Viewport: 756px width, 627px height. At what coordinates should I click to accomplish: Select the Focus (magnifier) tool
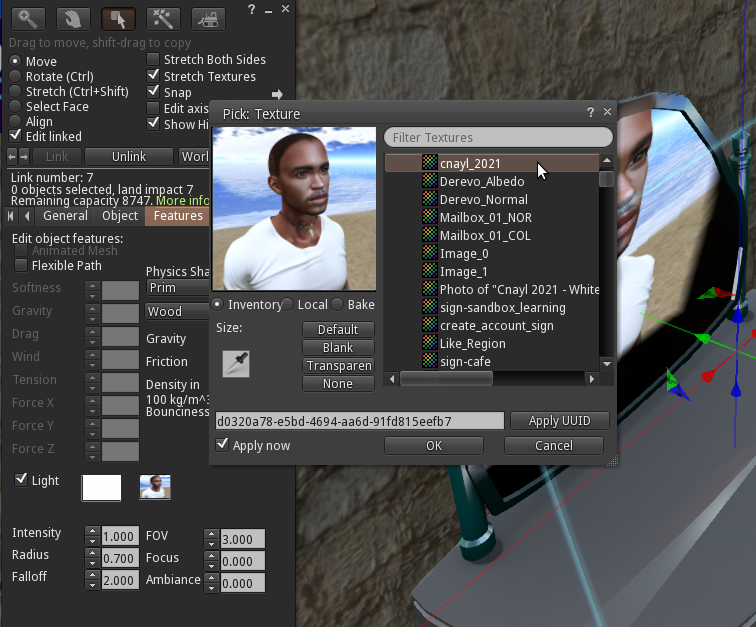(x=29, y=18)
